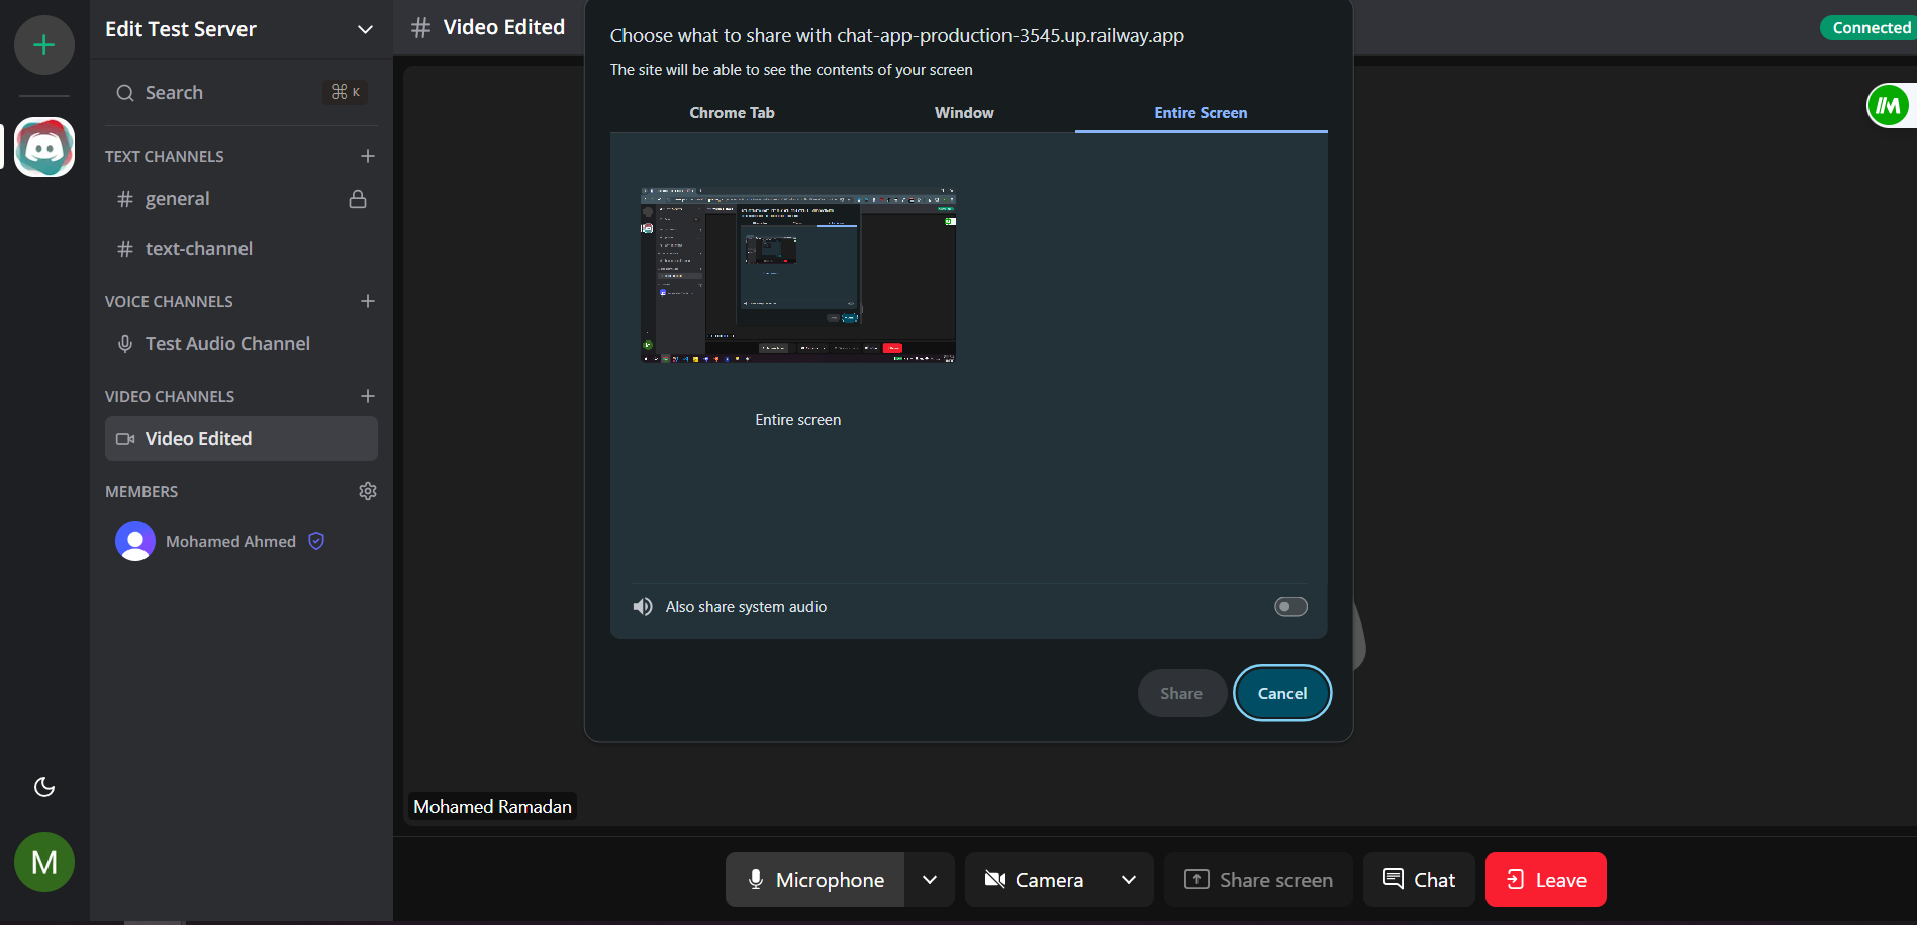Expand the Edit Test Server dropdown

click(x=365, y=29)
